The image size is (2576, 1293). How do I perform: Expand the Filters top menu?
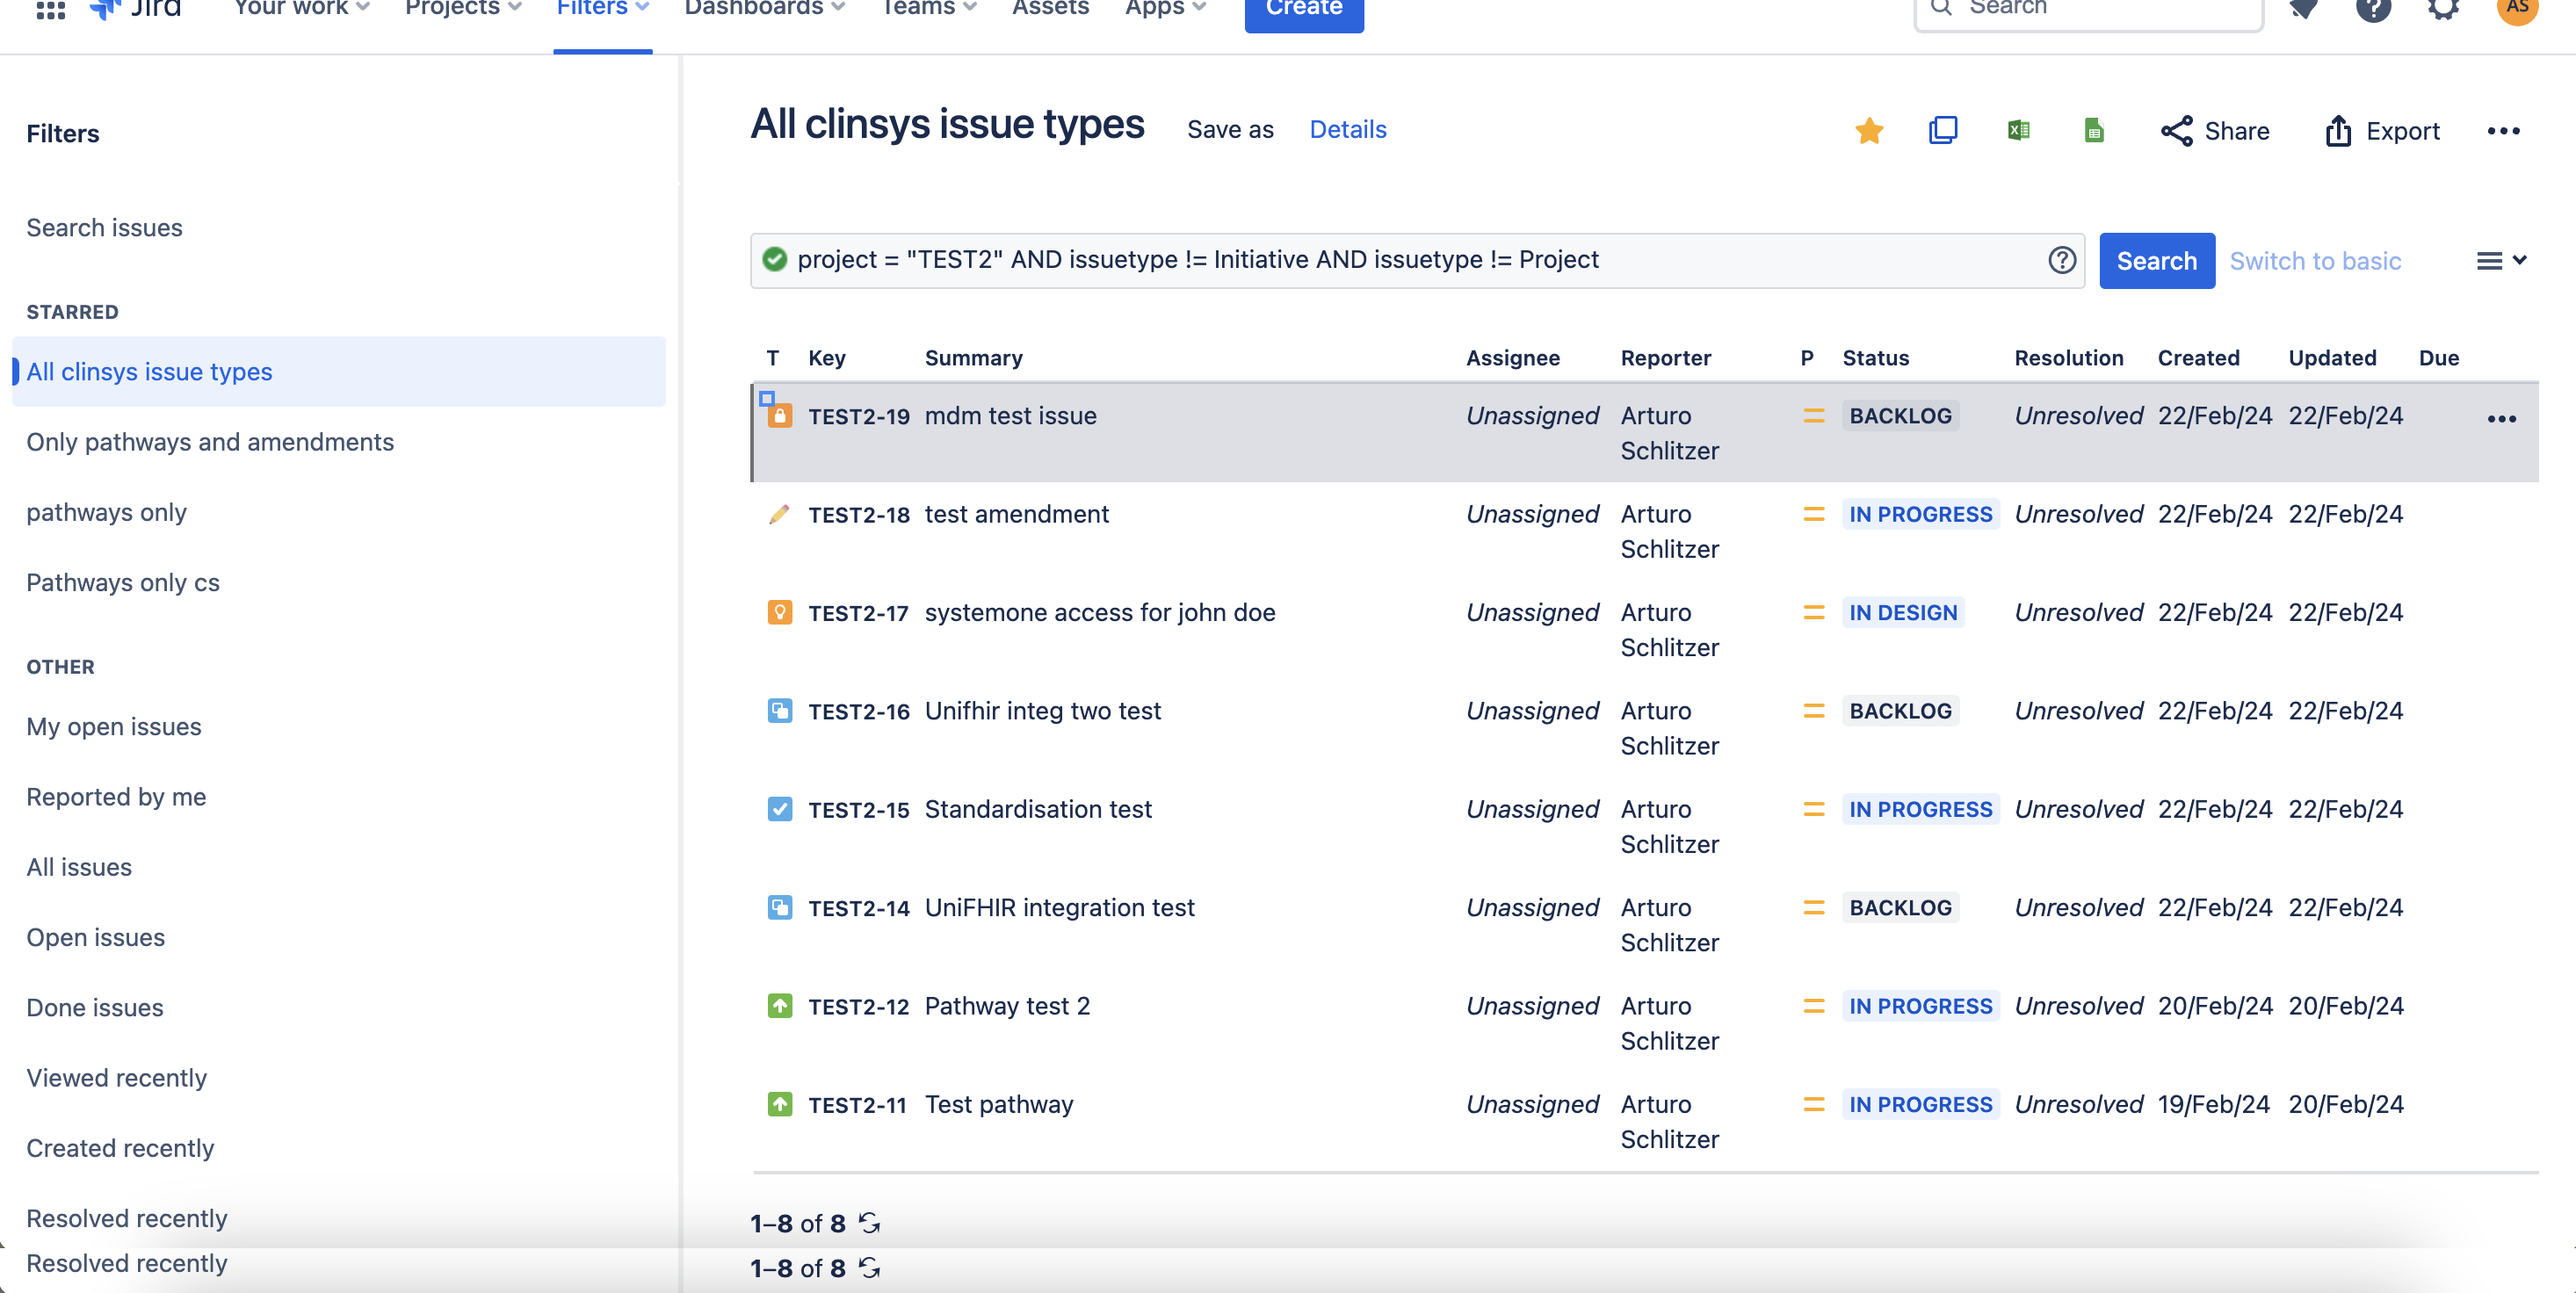click(x=602, y=8)
